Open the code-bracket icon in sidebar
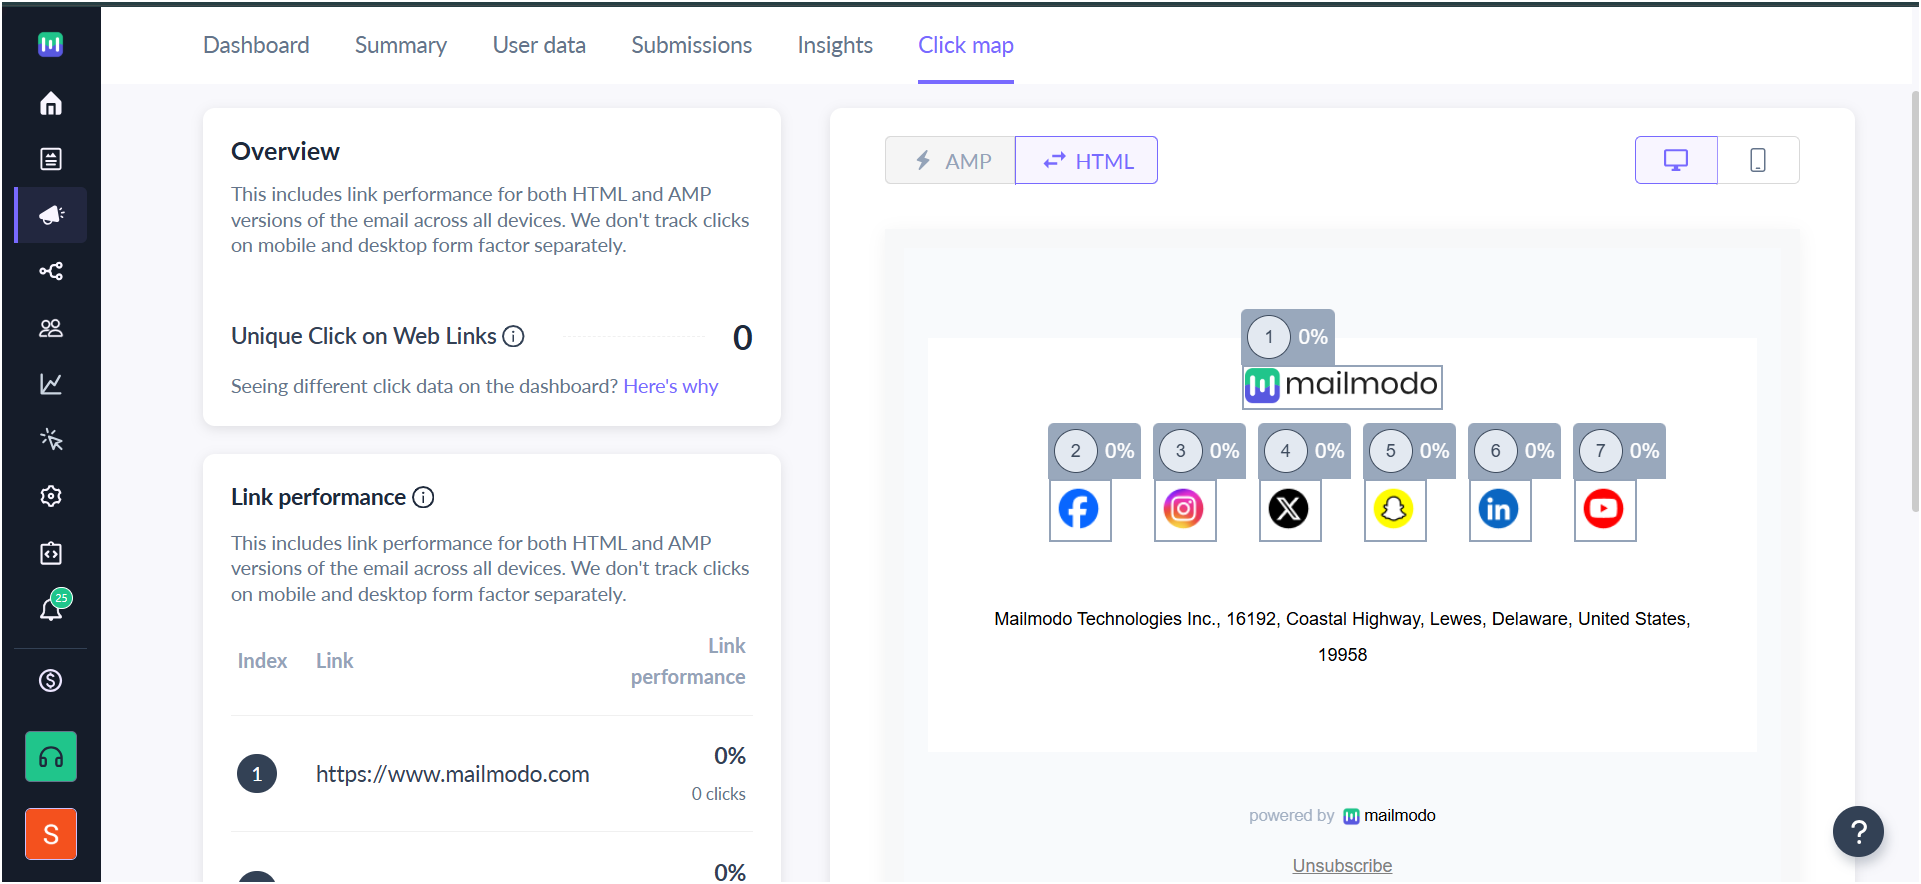Screen dimensions: 1921x884 click(x=50, y=553)
